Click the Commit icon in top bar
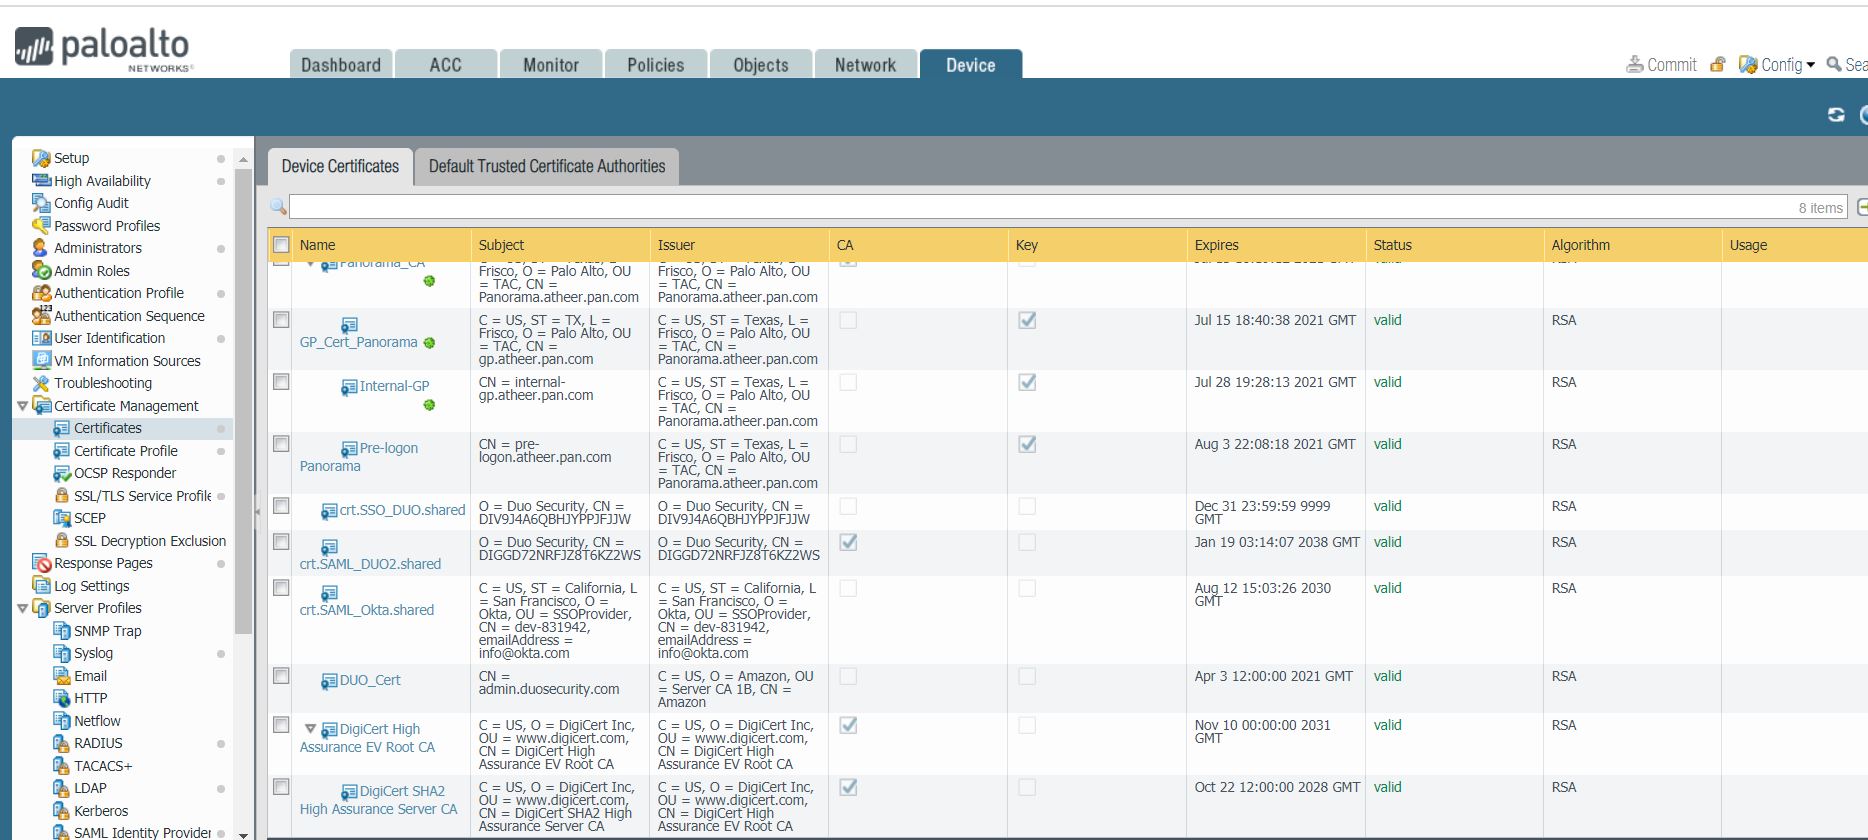The height and width of the screenshot is (840, 1868). (1635, 64)
